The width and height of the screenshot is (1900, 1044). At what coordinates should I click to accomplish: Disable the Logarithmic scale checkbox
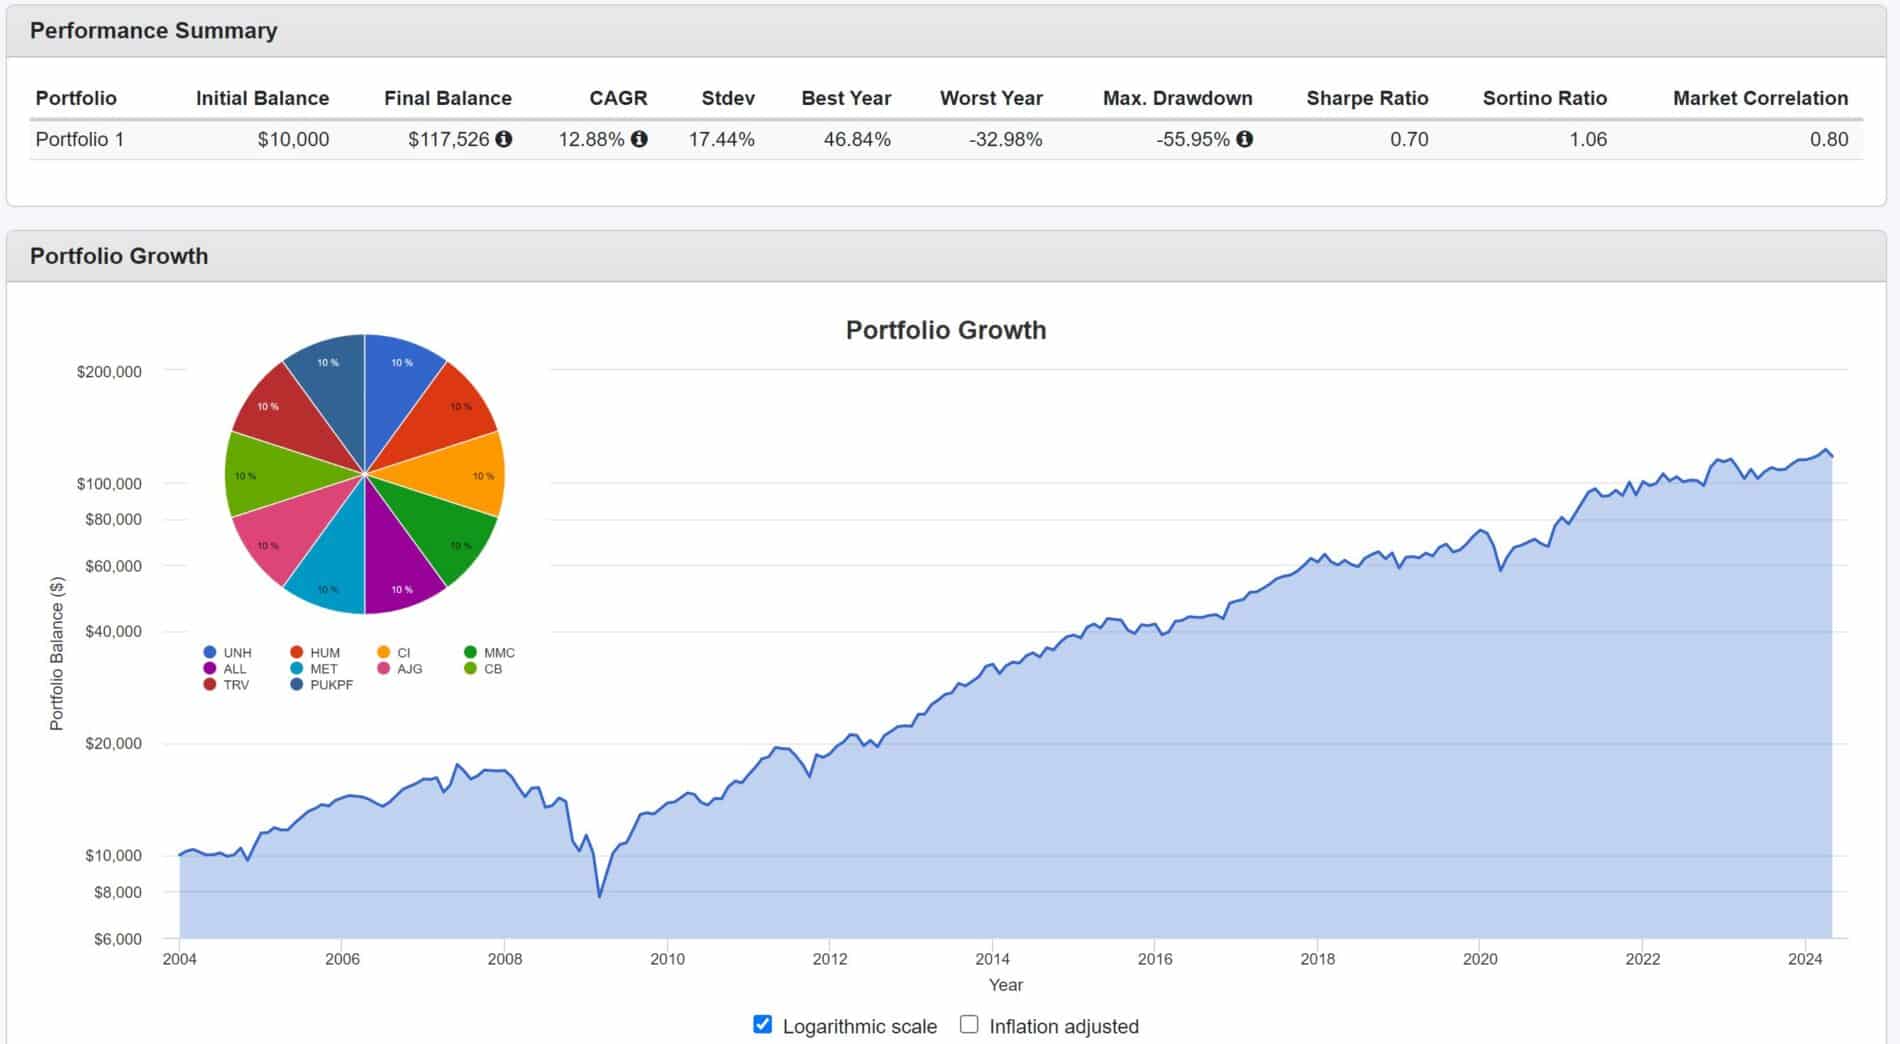(762, 1024)
